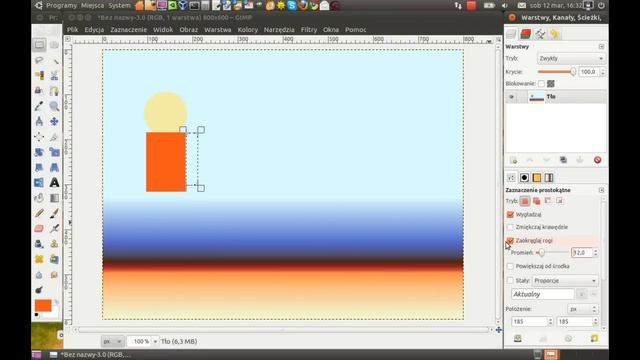
Task: Open the Programy menu in the top panel
Action: click(x=61, y=6)
